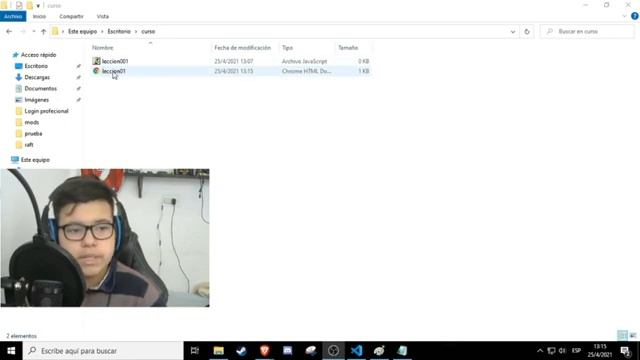
Task: Open File Explorer from the taskbar
Action: click(218, 351)
